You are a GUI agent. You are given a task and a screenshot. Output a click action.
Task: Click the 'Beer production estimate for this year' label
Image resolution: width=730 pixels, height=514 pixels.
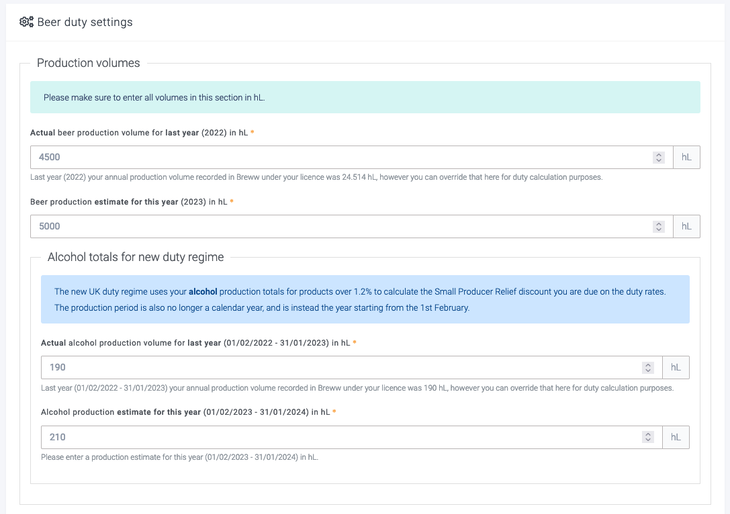(130, 202)
